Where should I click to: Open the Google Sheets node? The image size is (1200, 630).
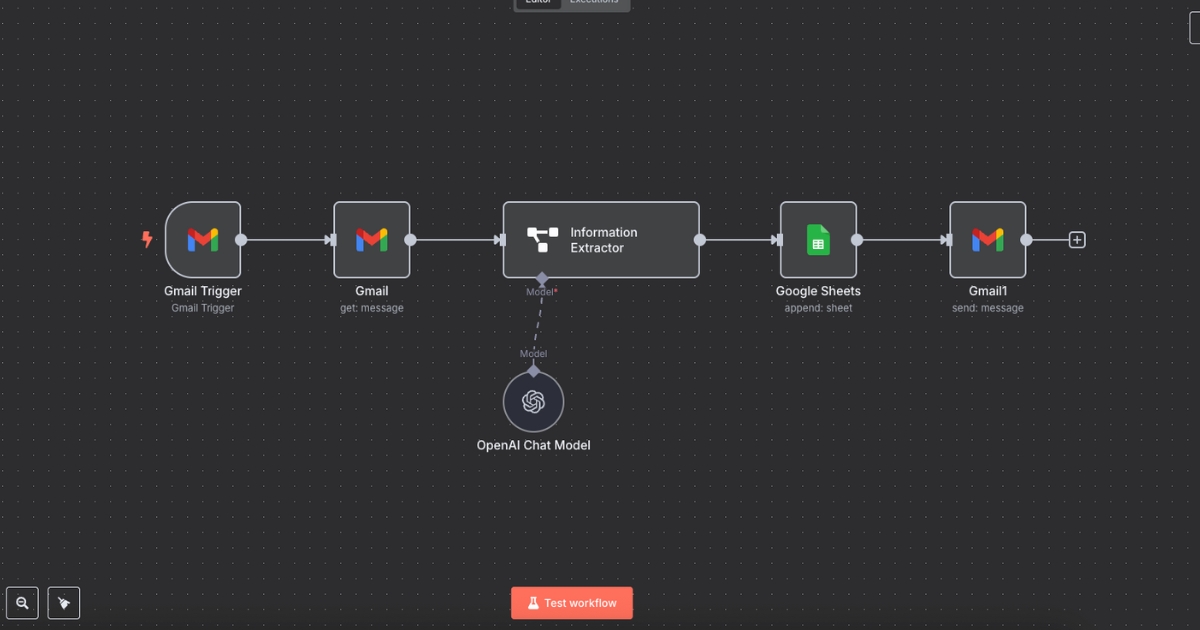click(818, 240)
